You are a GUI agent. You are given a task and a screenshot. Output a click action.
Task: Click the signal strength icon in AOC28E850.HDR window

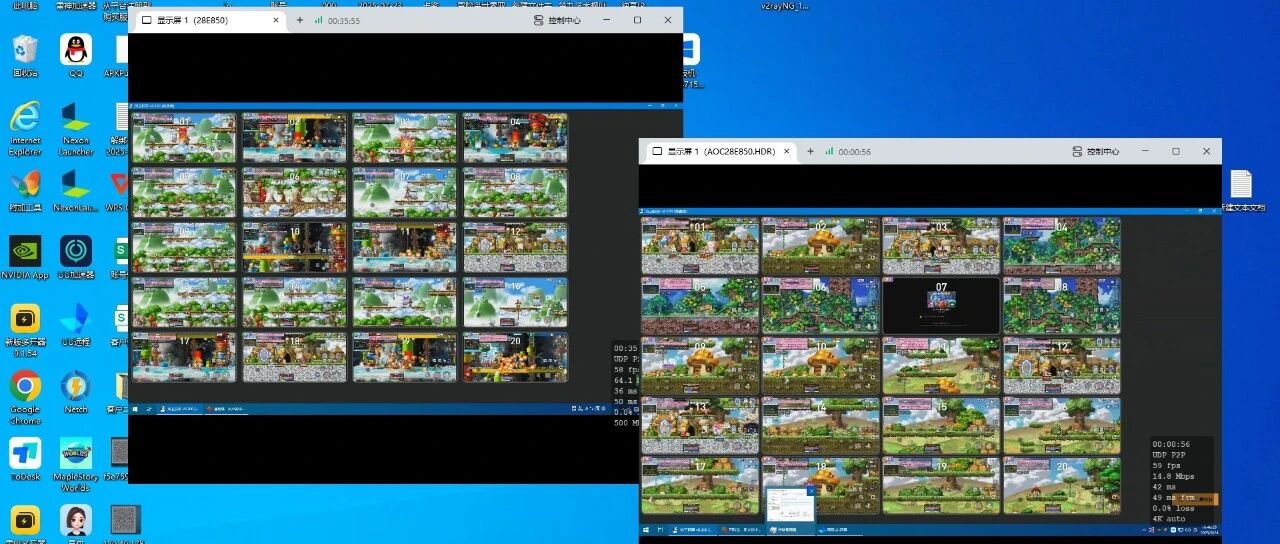[828, 151]
